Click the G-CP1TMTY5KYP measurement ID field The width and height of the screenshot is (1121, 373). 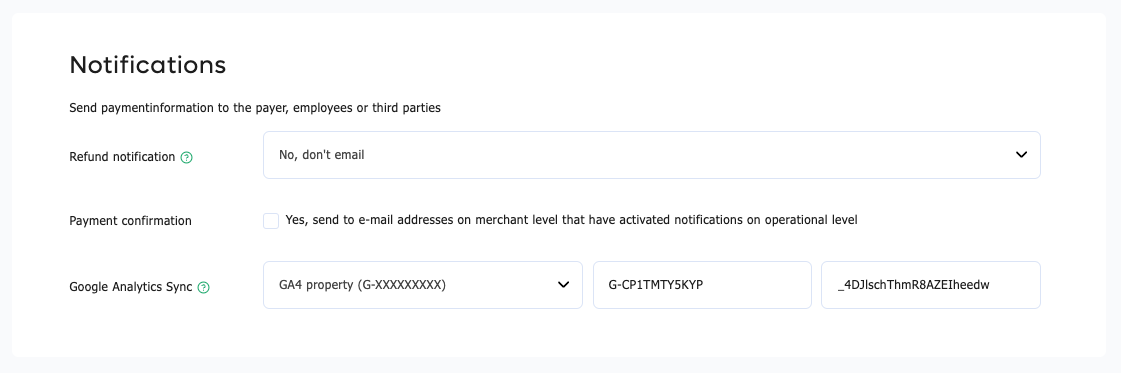(702, 285)
